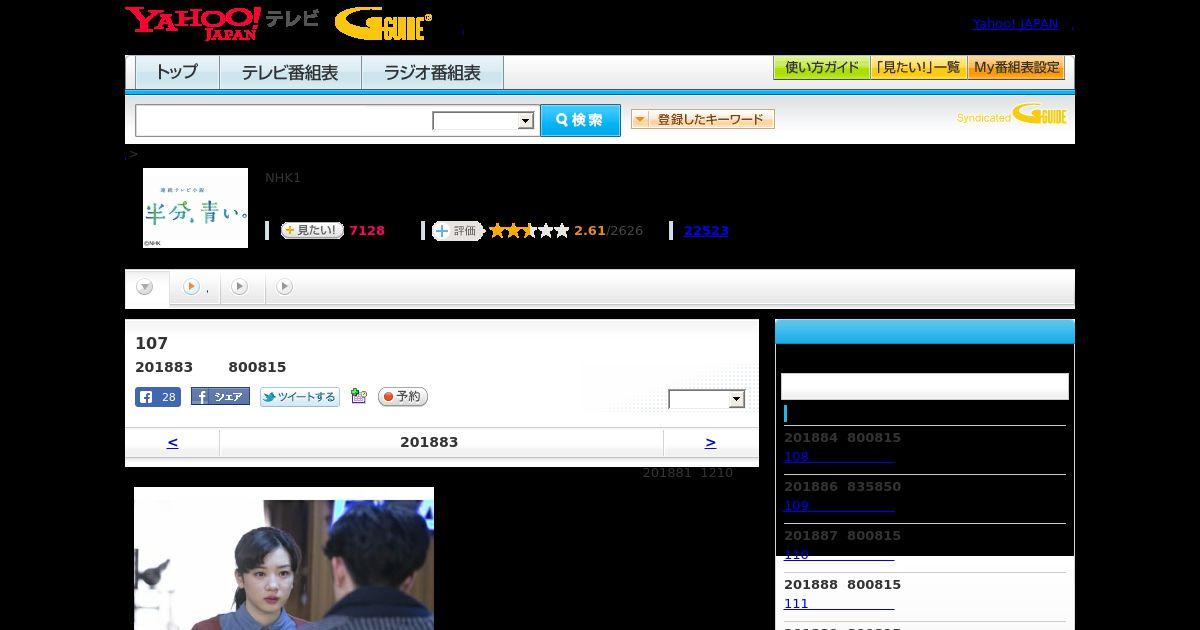1200x630 pixels.
Task: Open the dropdown beside 予約 button
Action: [x=707, y=399]
